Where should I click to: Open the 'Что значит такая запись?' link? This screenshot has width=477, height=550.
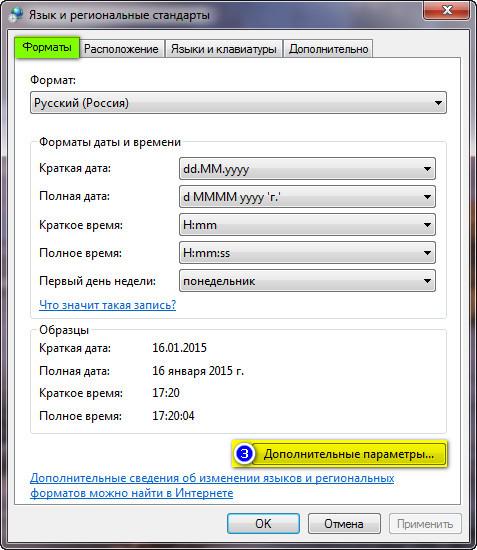[x=108, y=305]
